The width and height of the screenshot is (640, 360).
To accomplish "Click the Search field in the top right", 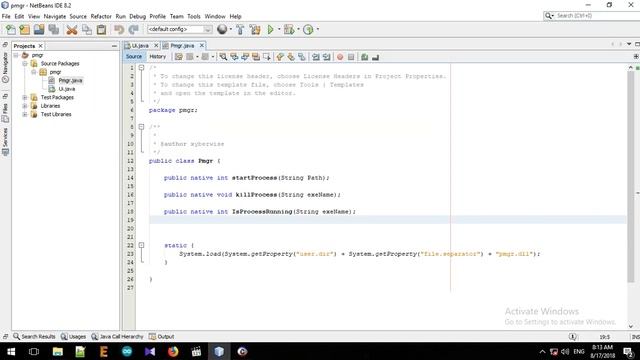I will (x=591, y=16).
